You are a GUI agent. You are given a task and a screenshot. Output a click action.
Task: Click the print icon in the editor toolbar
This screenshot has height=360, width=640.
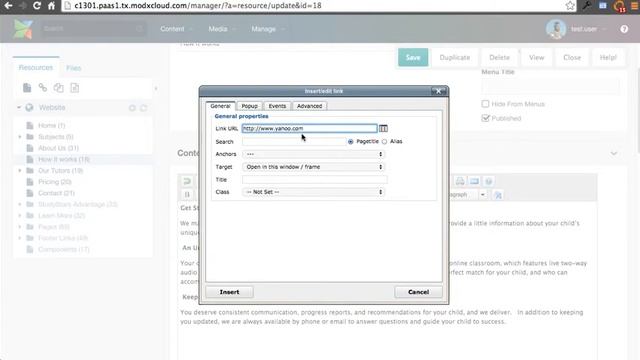[x=460, y=181]
